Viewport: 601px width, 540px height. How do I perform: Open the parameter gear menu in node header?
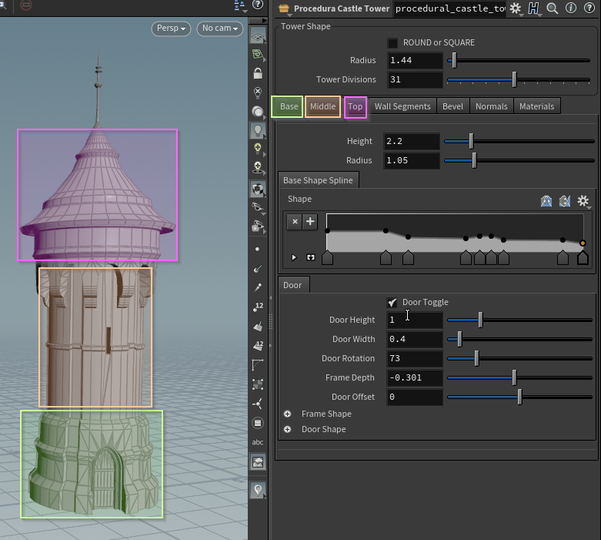(x=515, y=8)
